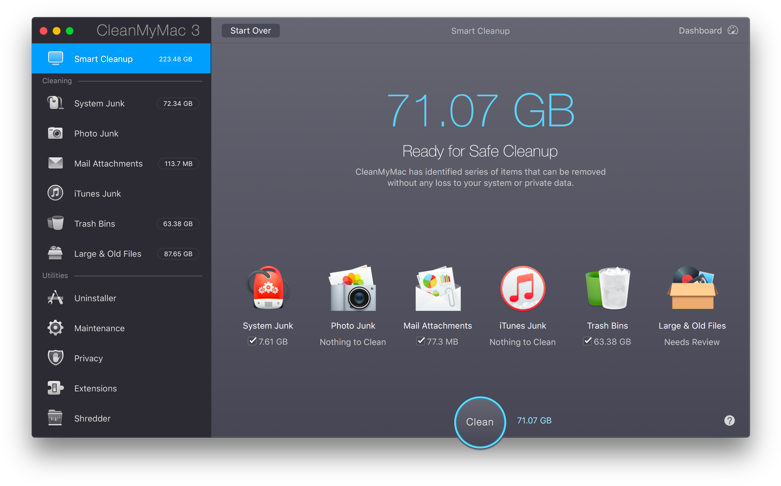781x486 pixels.
Task: Open Trash Bins section in sidebar
Action: (x=121, y=224)
